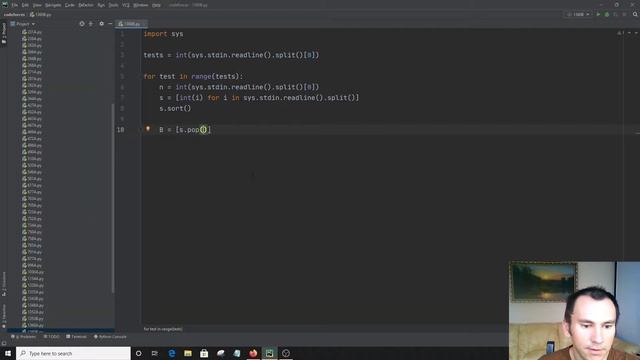Click the Cortana circle icon on taskbar
The width and height of the screenshot is (640, 360).
point(138,353)
